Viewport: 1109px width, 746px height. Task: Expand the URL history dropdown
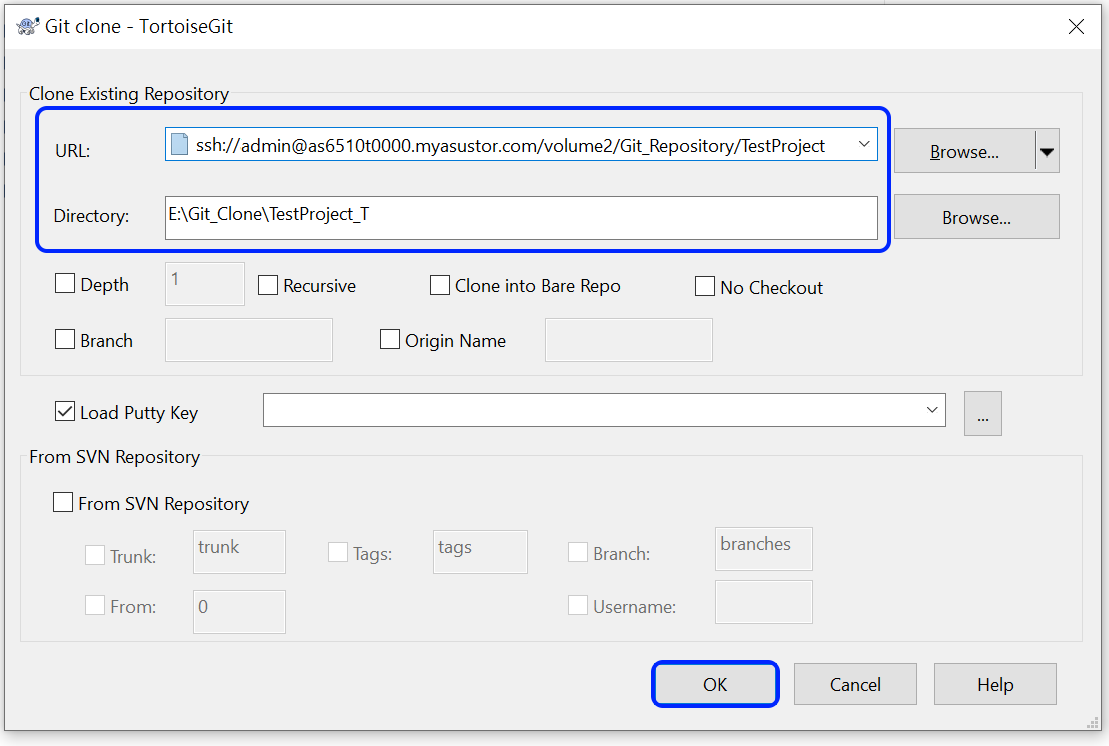[x=864, y=144]
